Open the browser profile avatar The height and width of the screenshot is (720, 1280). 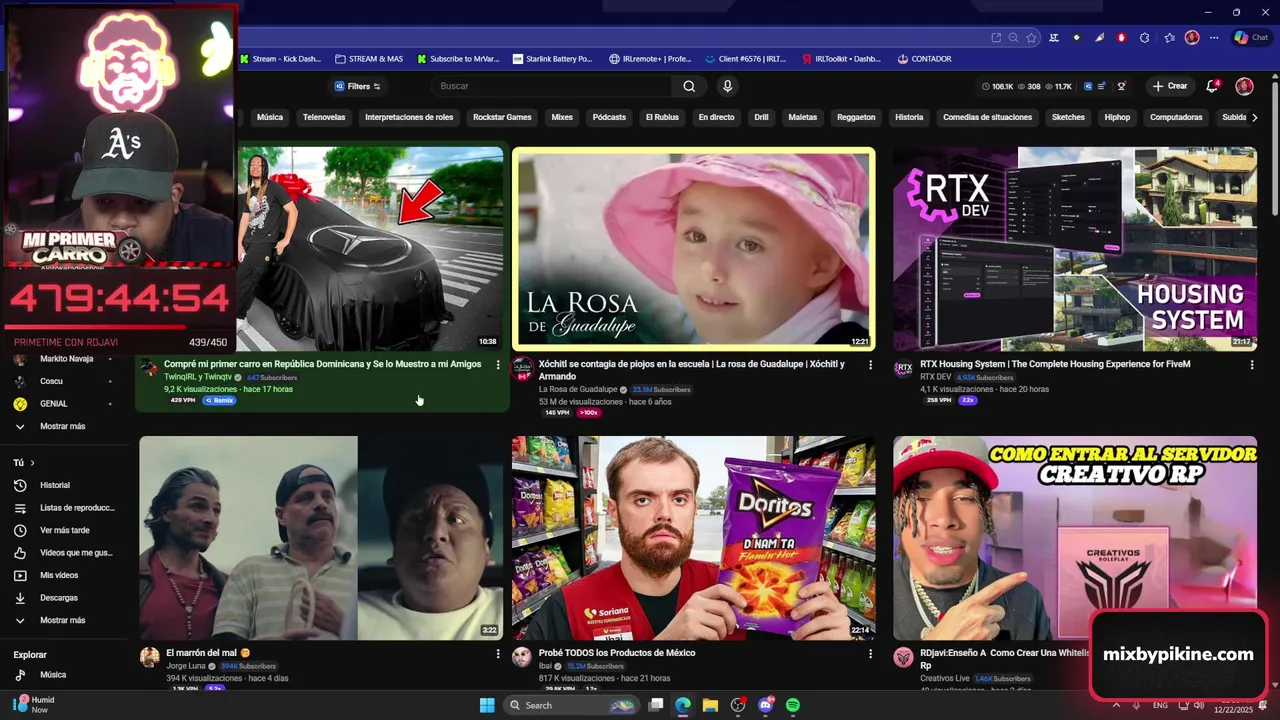[1192, 37]
